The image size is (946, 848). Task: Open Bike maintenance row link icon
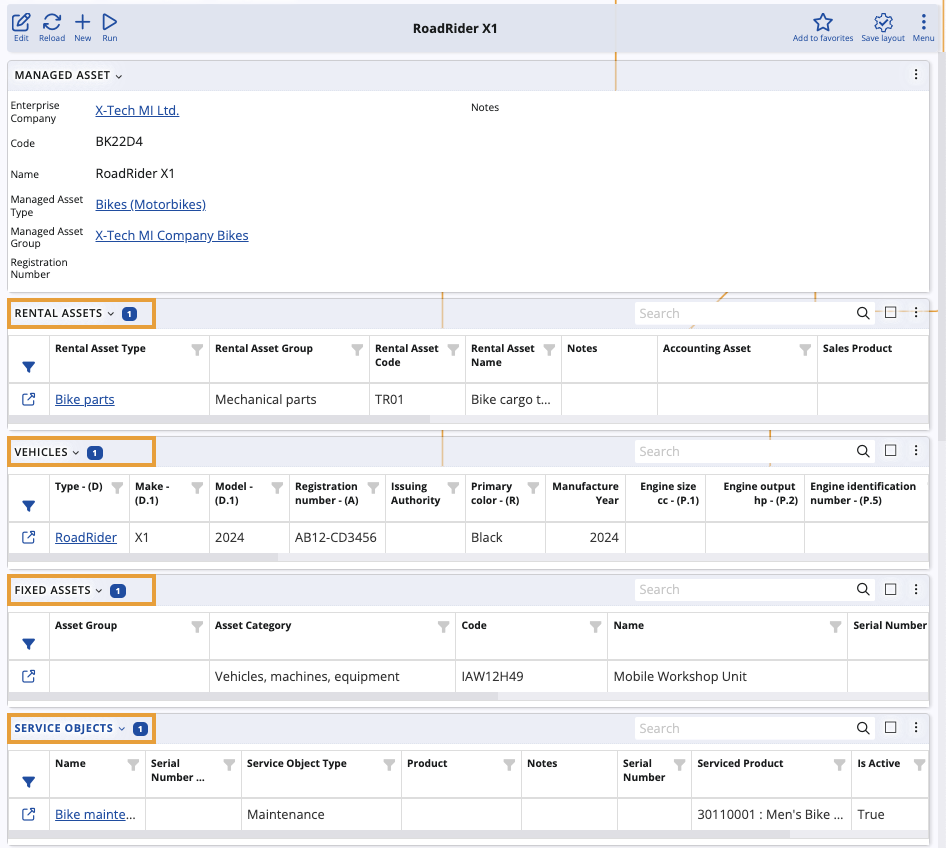point(28,814)
